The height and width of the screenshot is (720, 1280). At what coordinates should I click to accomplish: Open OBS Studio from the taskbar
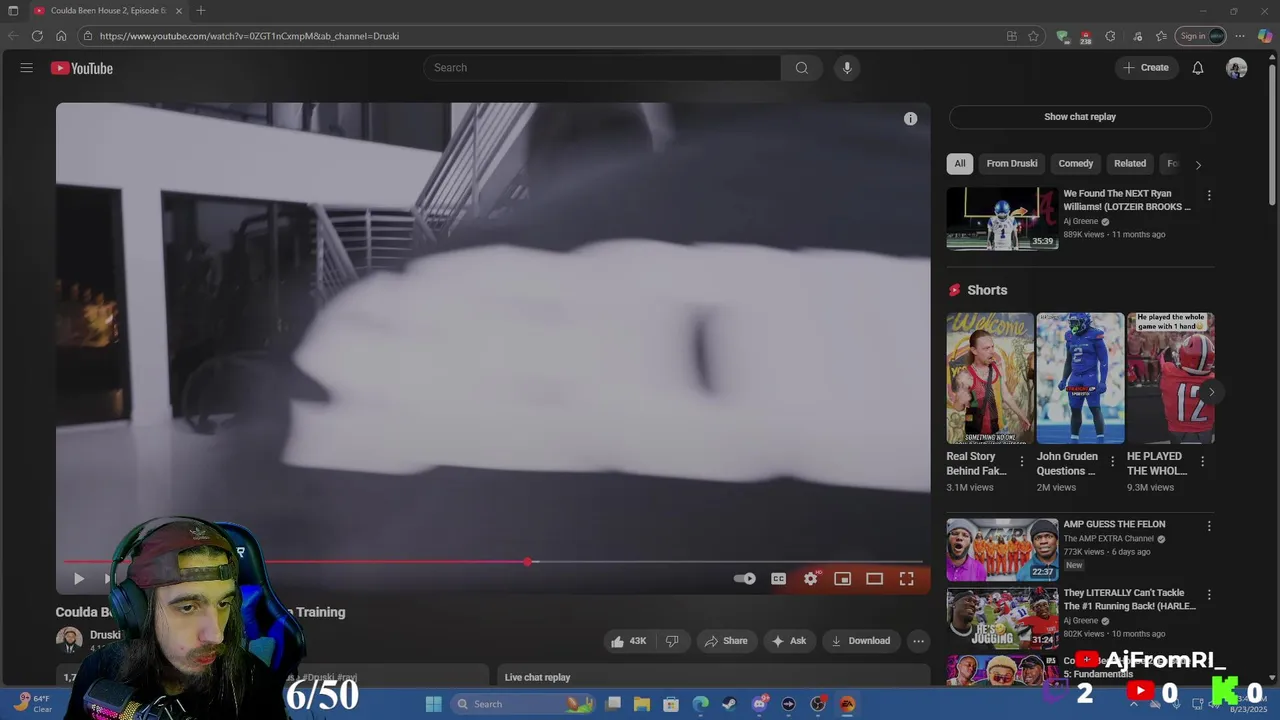(x=818, y=704)
